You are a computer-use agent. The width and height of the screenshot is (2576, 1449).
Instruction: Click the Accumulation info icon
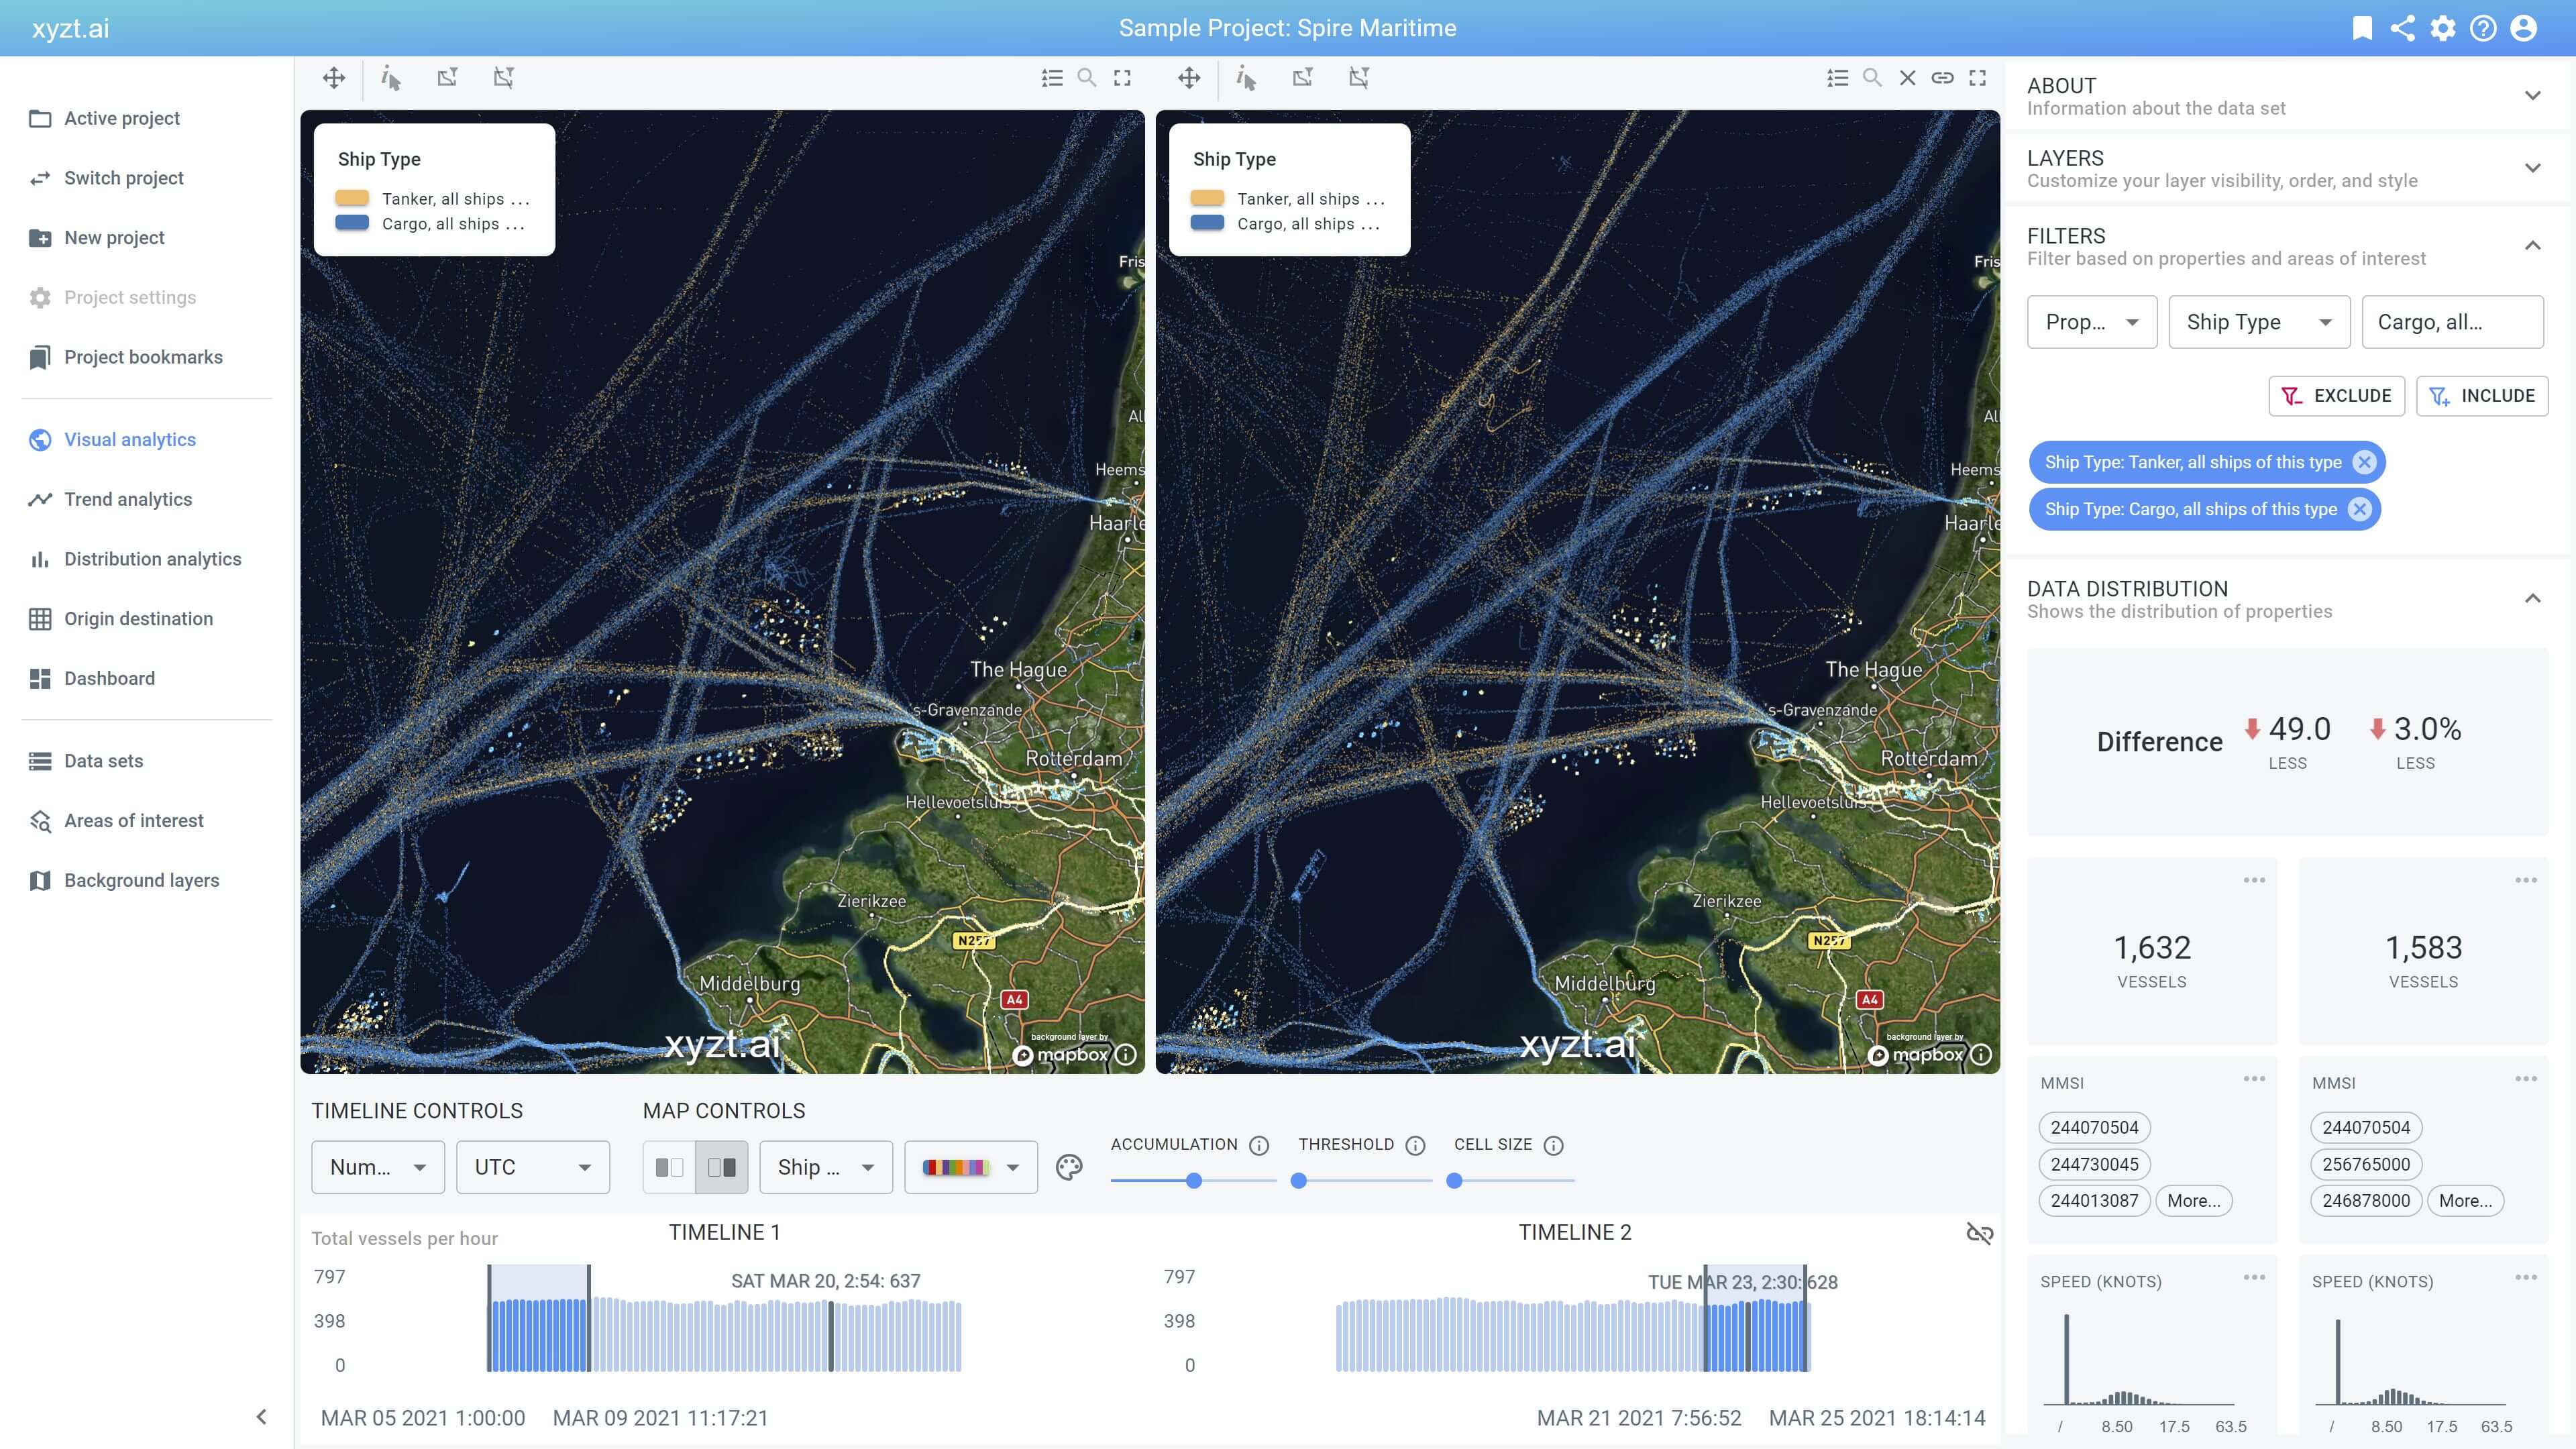point(1259,1145)
